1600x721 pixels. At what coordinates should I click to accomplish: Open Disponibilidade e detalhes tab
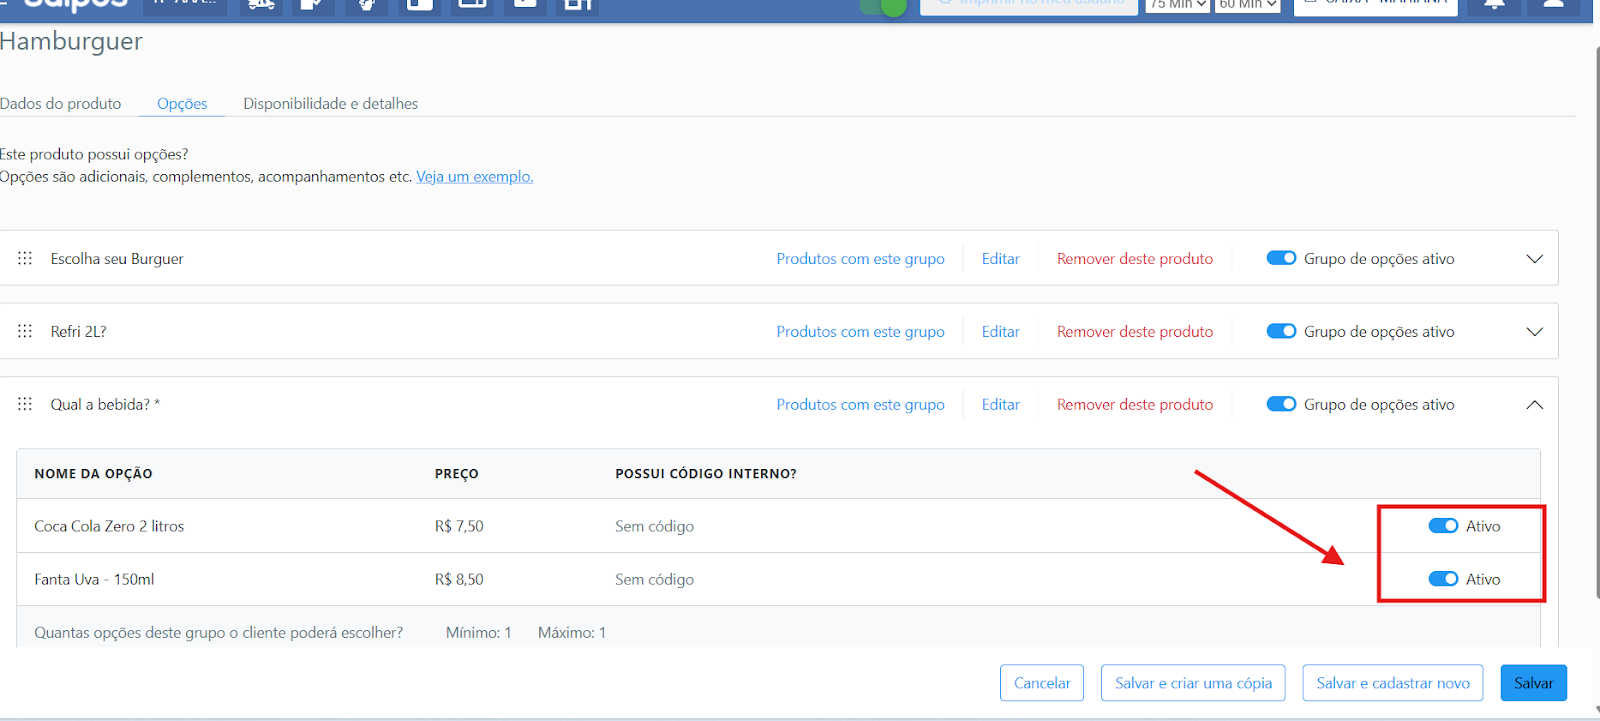330,104
